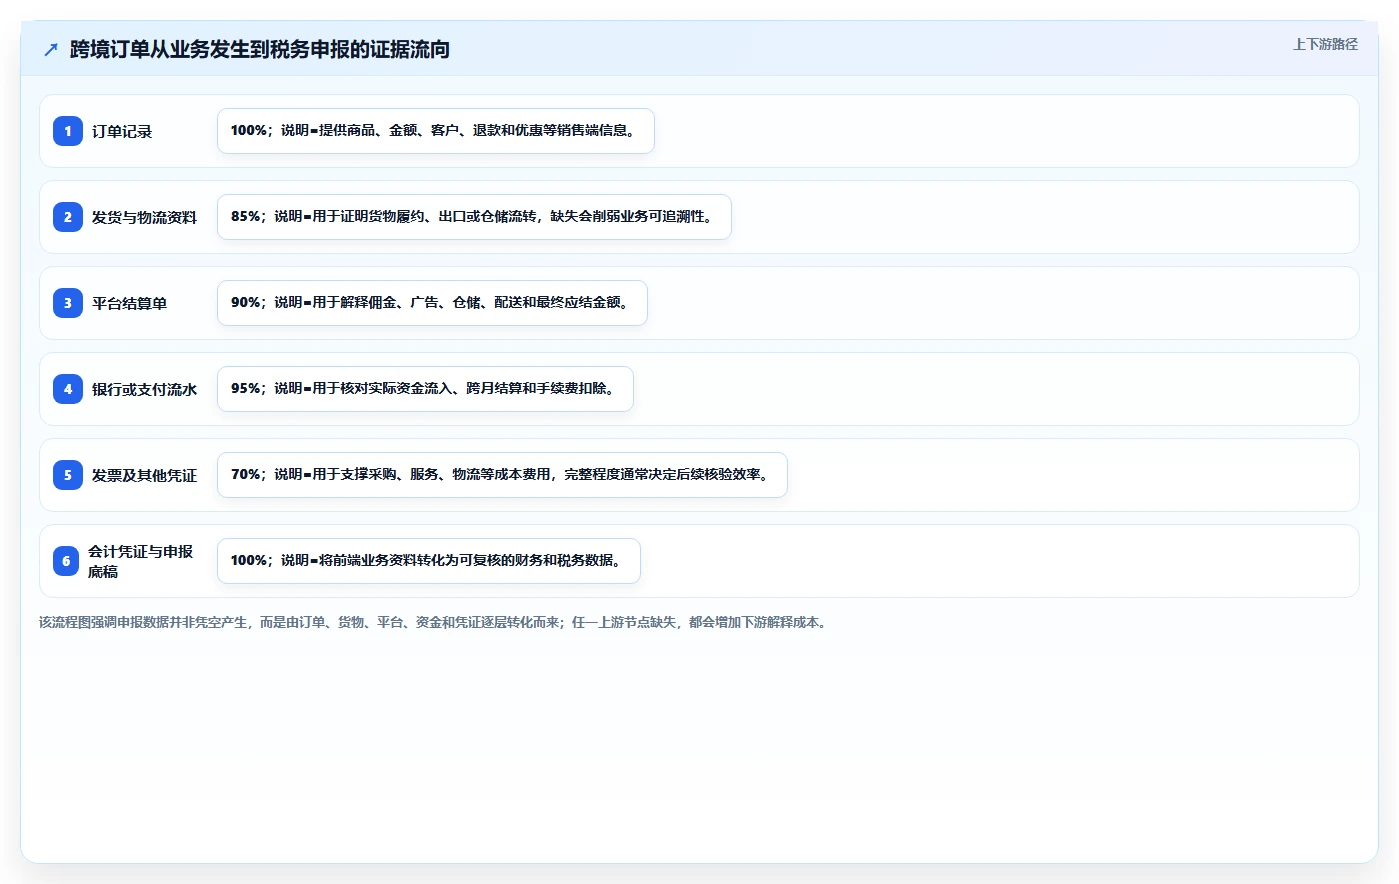This screenshot has height=884, width=1399.
Task: Click the 70% description box about 采购、服务
Action: pyautogui.click(x=502, y=475)
